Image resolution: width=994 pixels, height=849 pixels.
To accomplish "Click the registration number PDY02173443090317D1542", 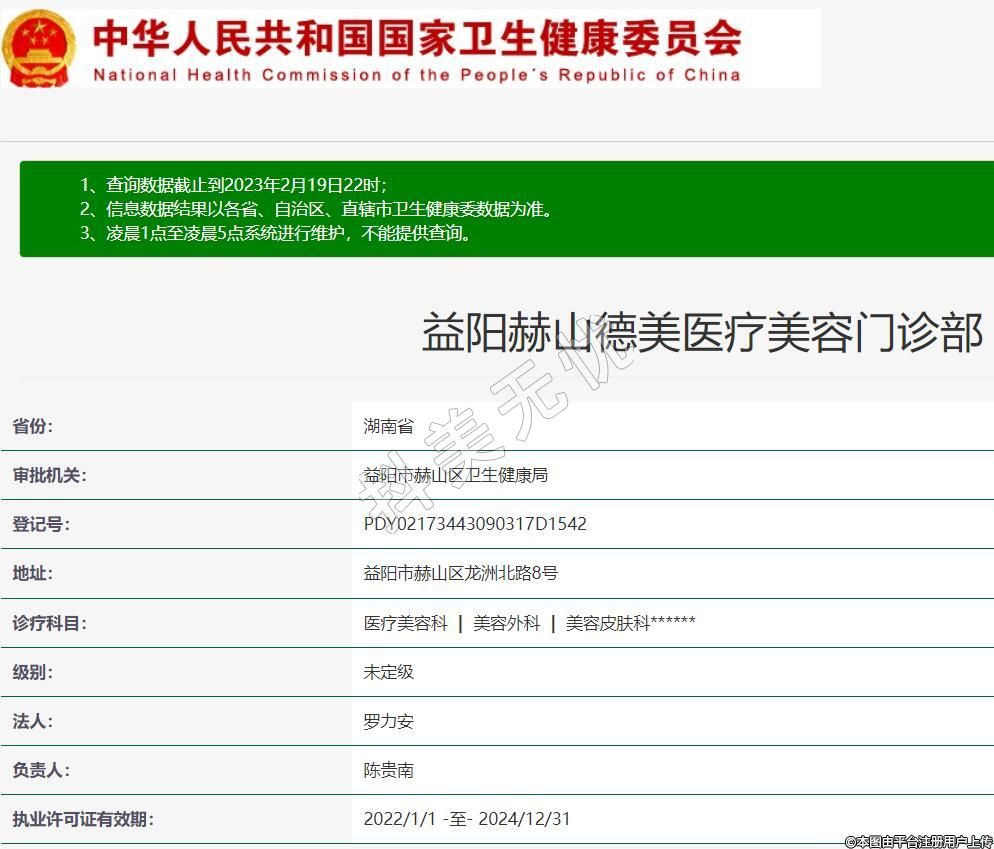I will point(474,524).
